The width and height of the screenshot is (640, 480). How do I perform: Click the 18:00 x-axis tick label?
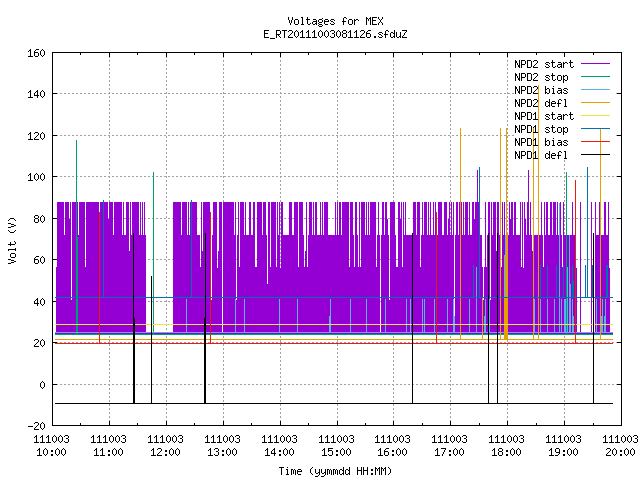pyautogui.click(x=507, y=446)
